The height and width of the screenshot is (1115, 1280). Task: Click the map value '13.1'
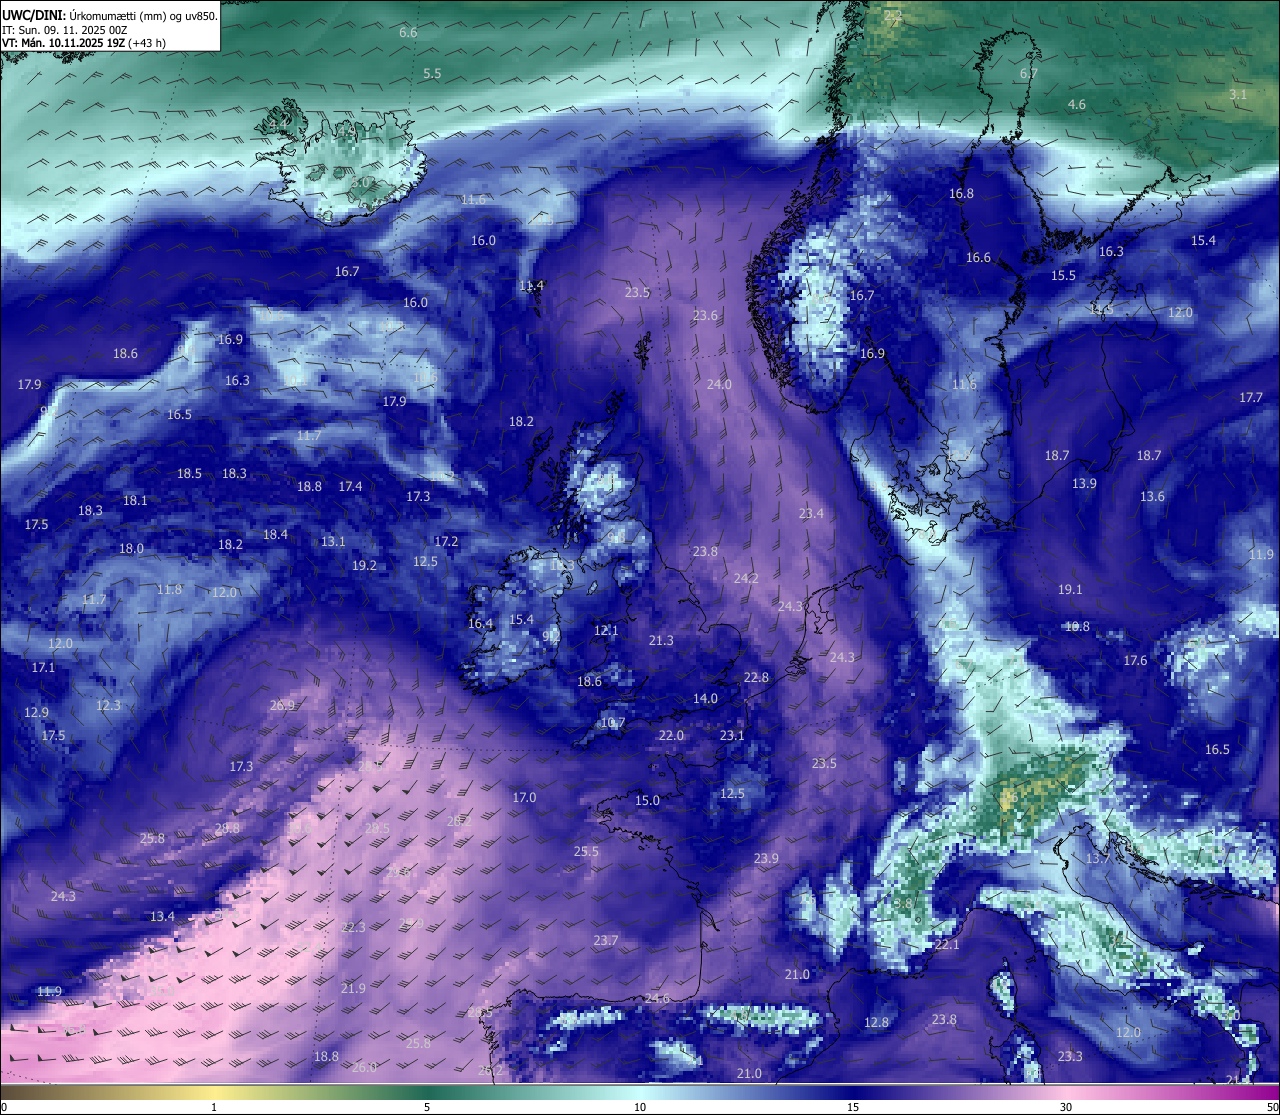coord(333,542)
